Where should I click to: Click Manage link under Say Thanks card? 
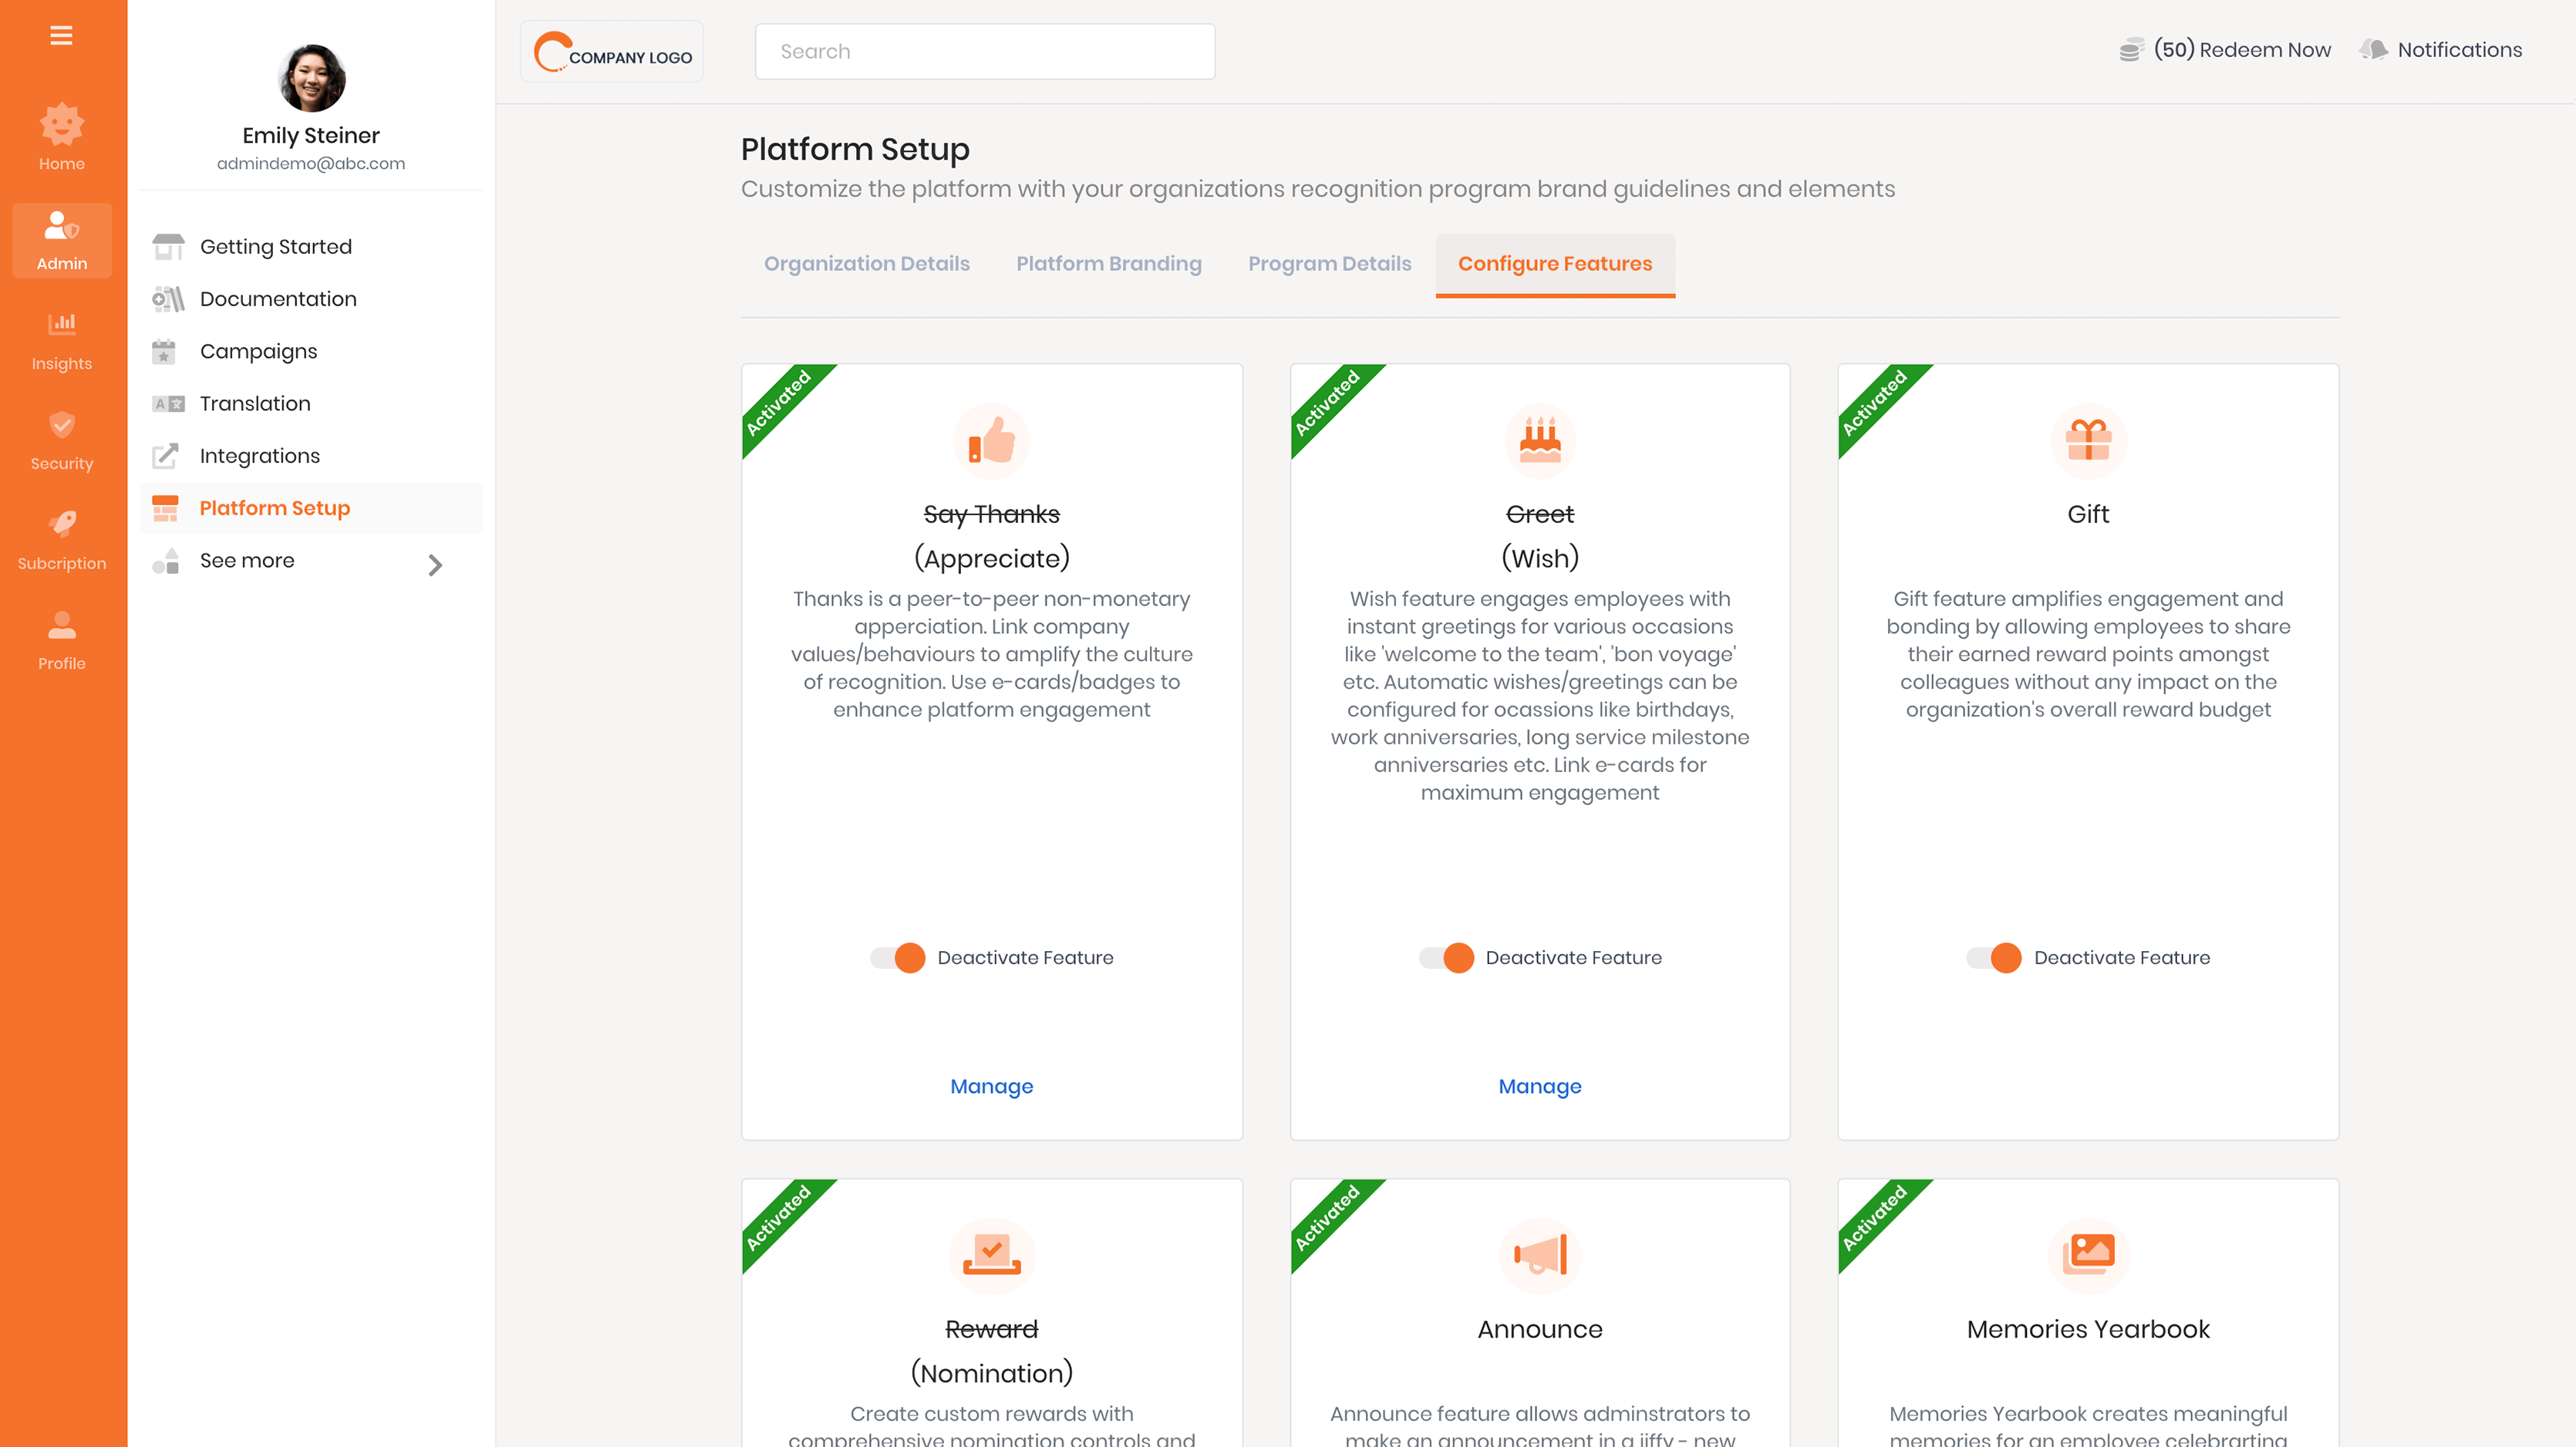(x=991, y=1086)
